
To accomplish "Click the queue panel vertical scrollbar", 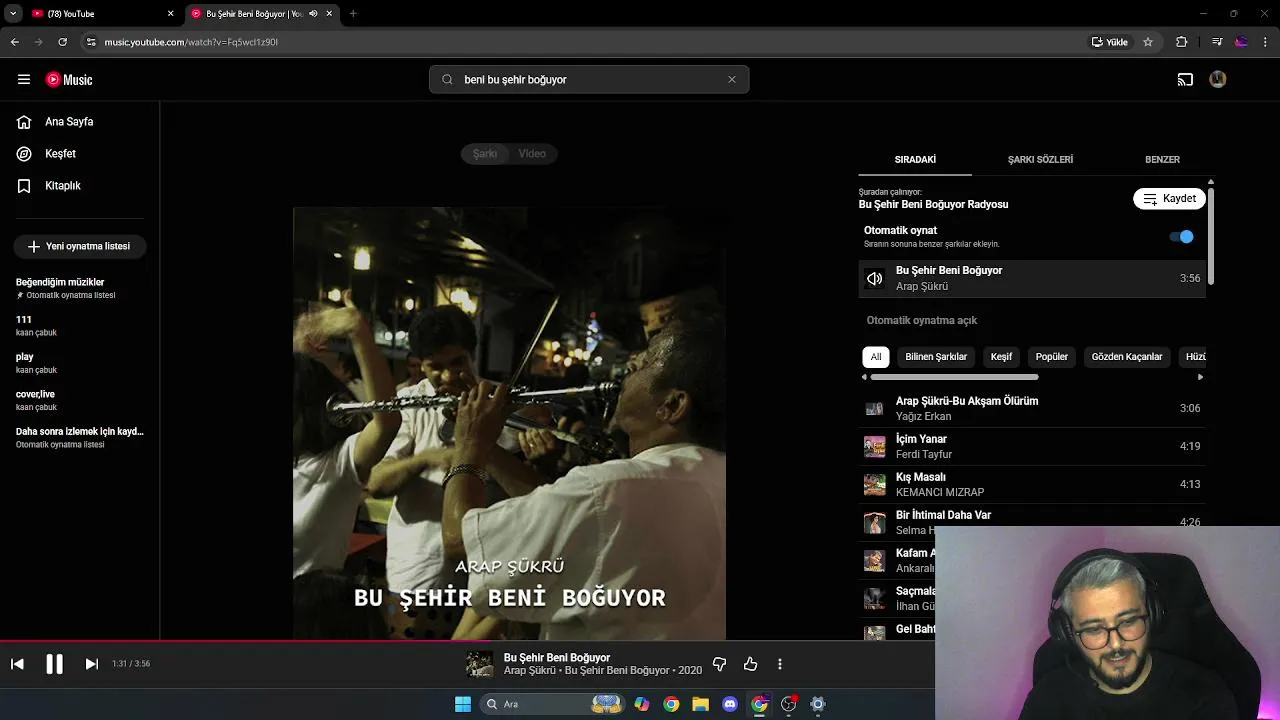I will click(1210, 235).
